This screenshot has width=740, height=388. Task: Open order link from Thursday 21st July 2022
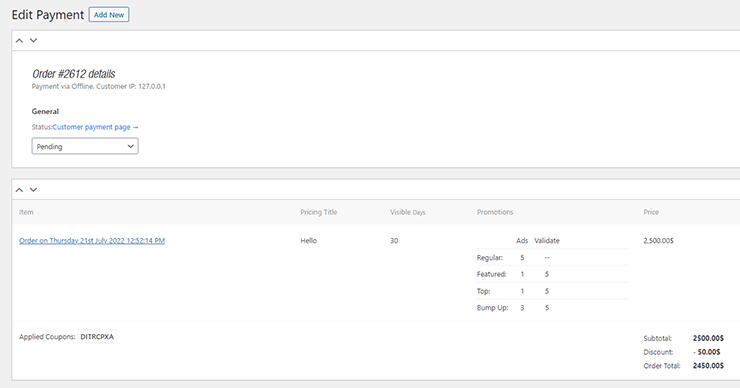92,241
